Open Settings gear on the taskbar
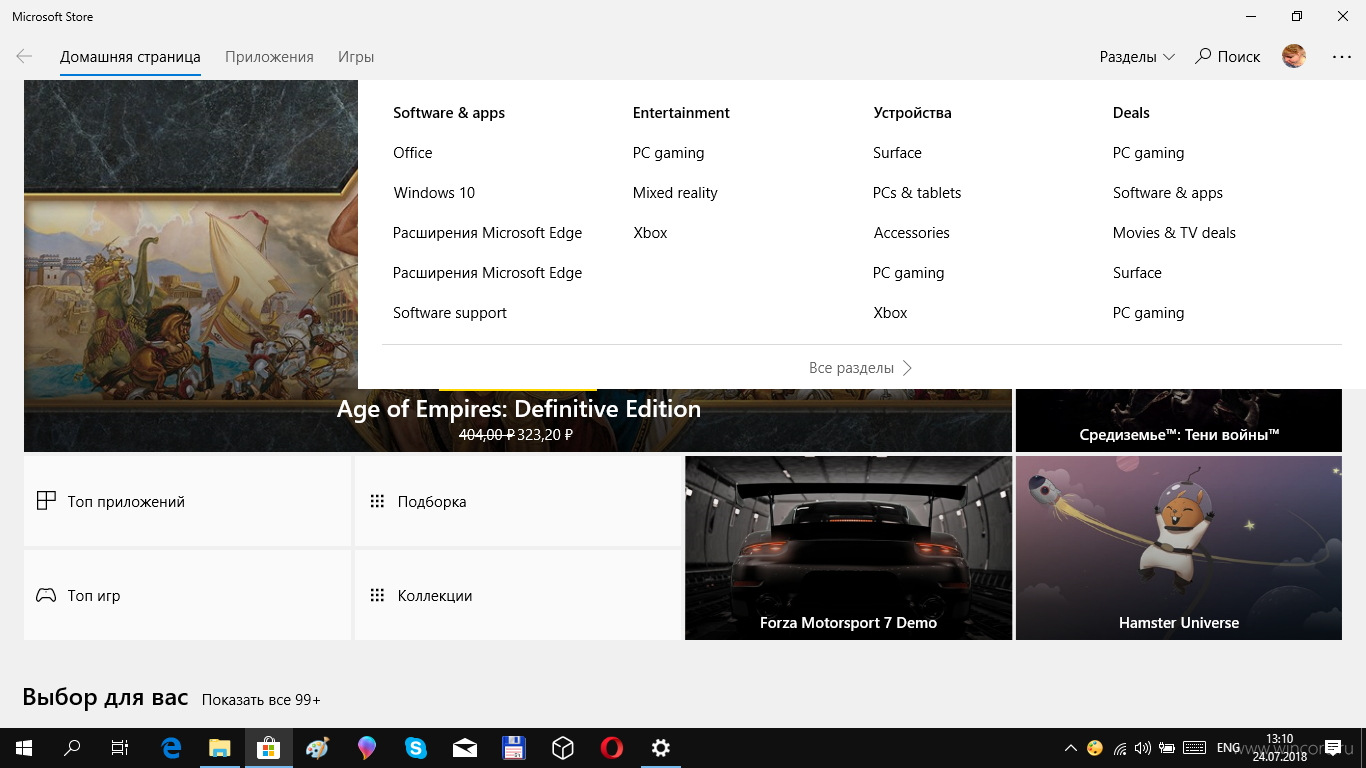Viewport: 1366px width, 768px height. coord(660,747)
